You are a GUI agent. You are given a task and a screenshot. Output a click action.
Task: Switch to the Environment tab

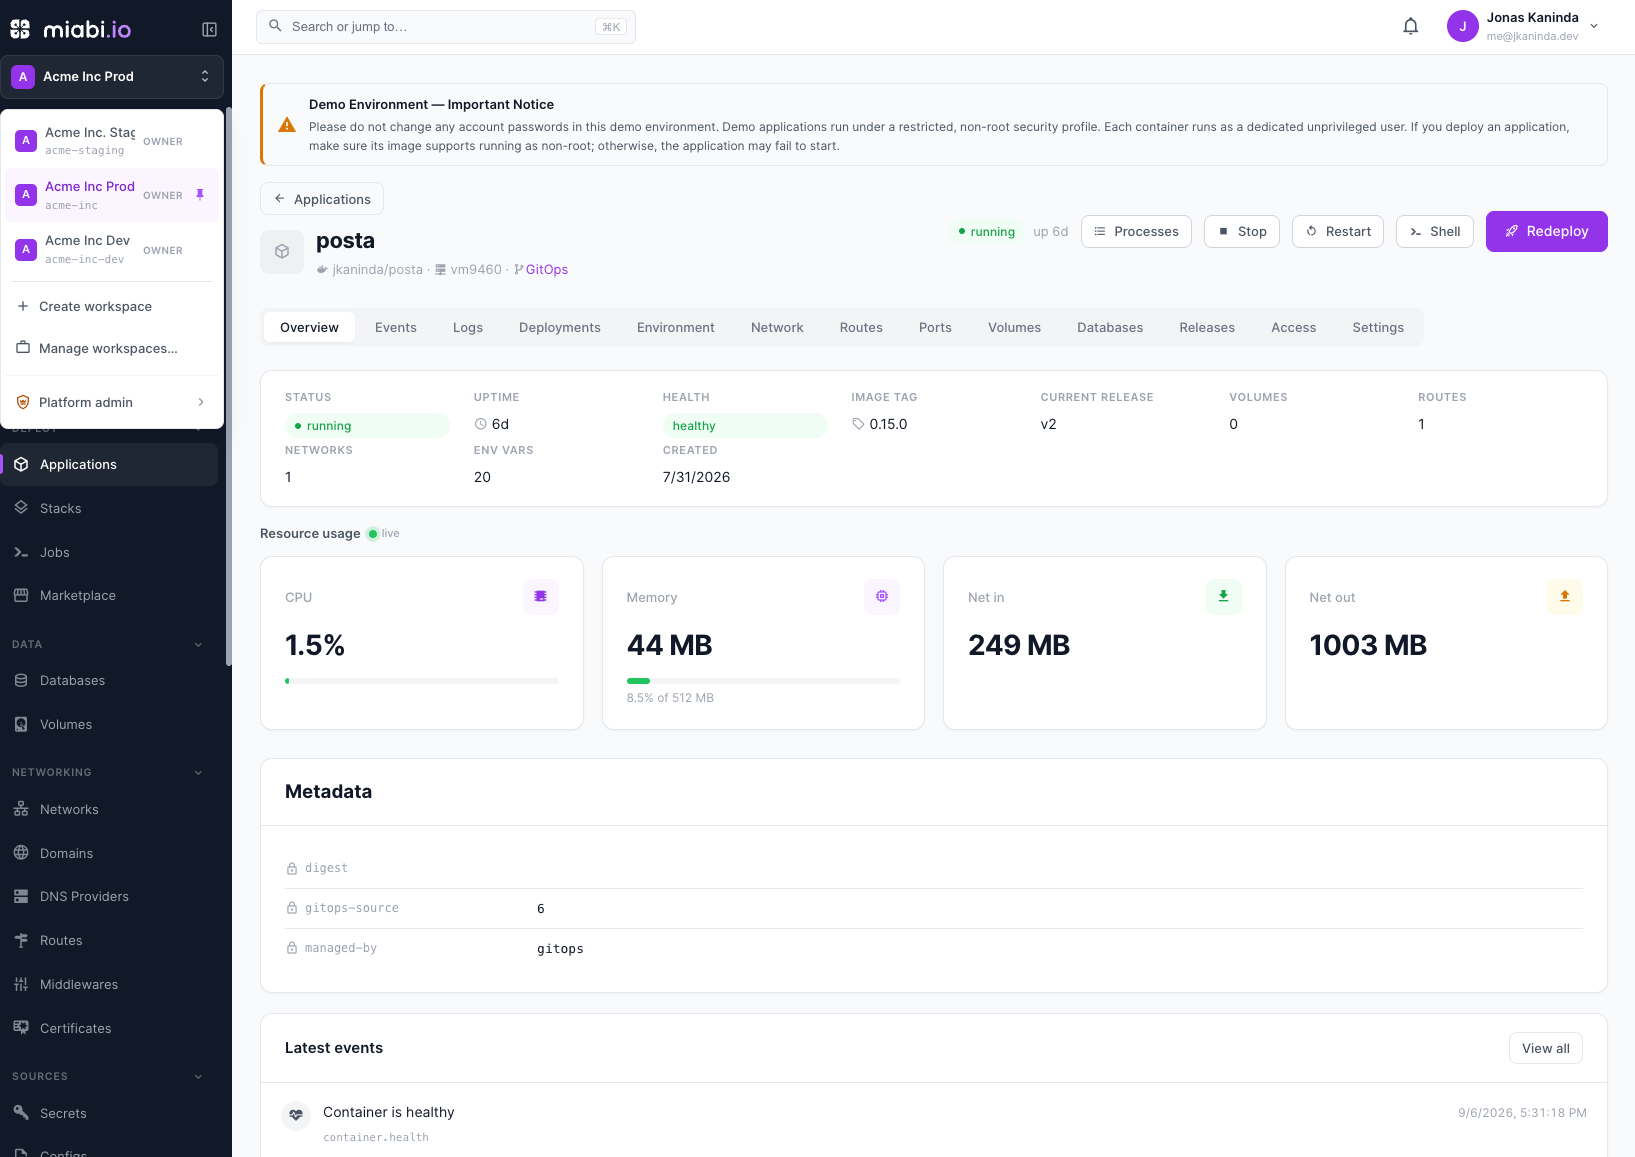pyautogui.click(x=676, y=327)
